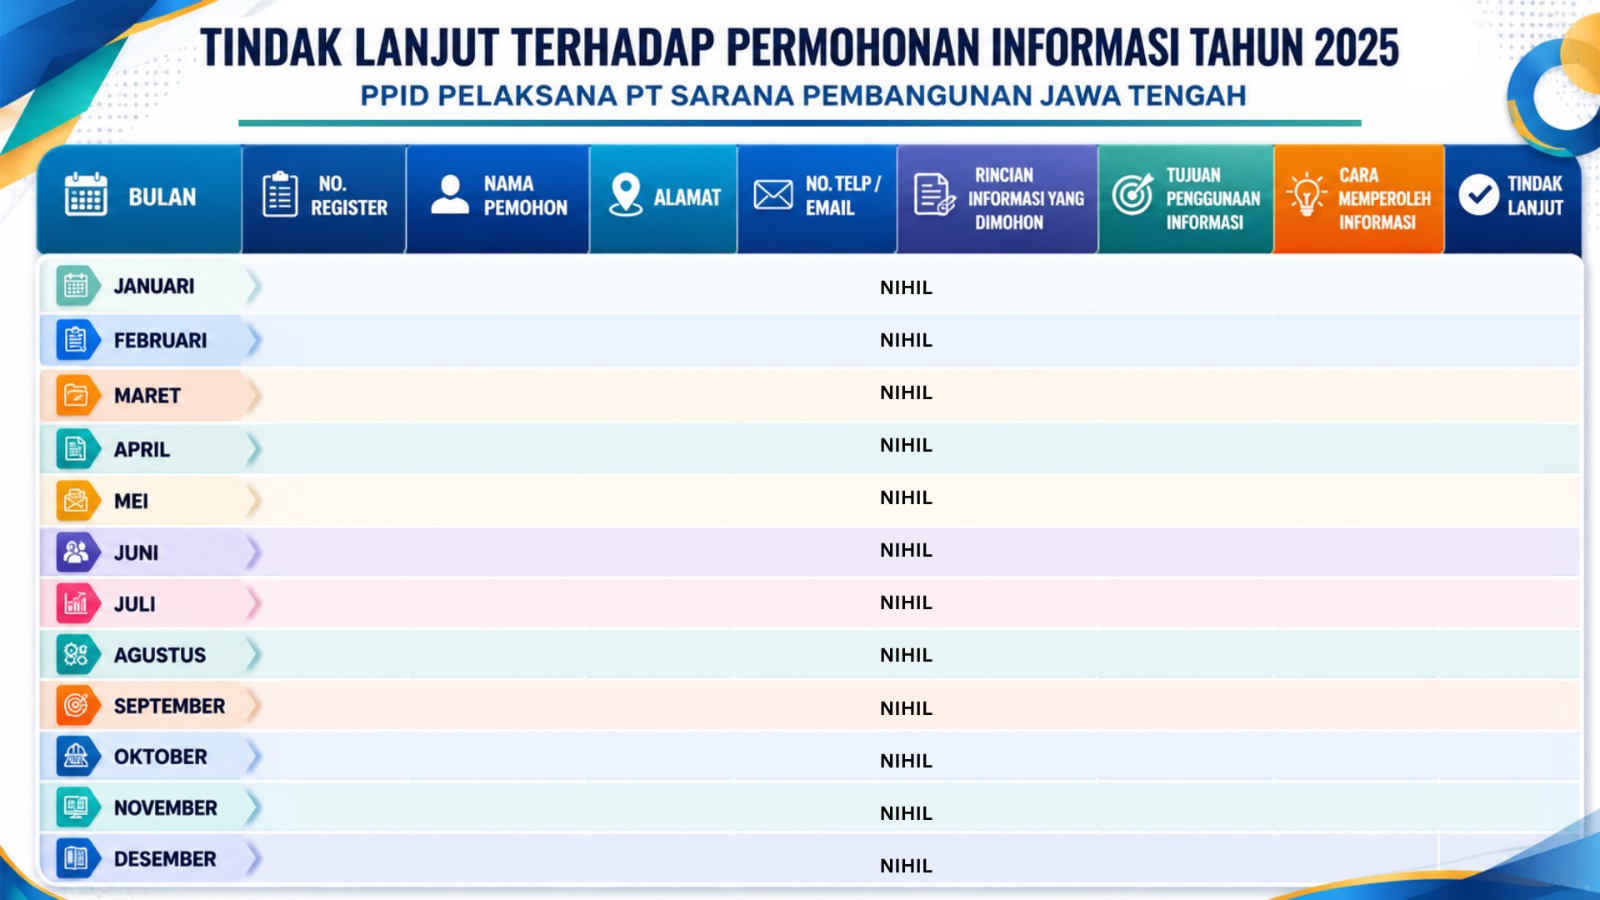Select the bar chart icon in the JULI row
1600x900 pixels.
pyautogui.click(x=75, y=603)
